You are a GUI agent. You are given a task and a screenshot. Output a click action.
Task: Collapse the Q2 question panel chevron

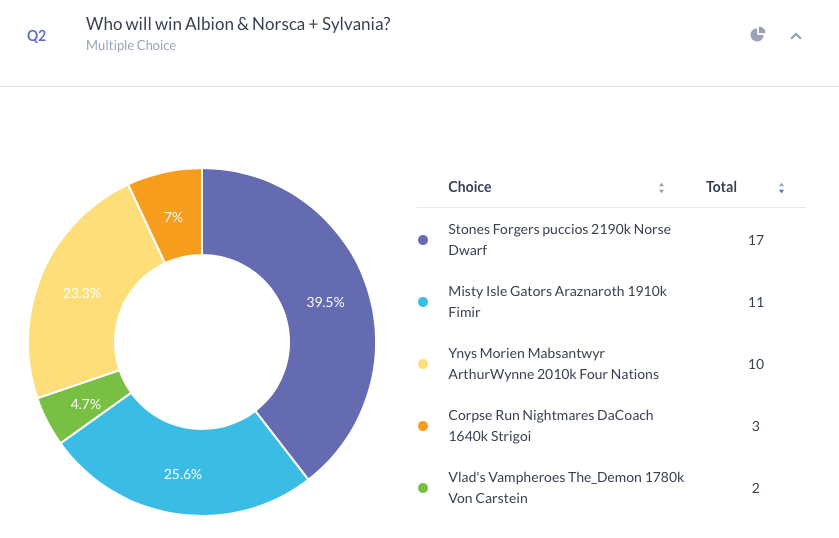pyautogui.click(x=796, y=36)
